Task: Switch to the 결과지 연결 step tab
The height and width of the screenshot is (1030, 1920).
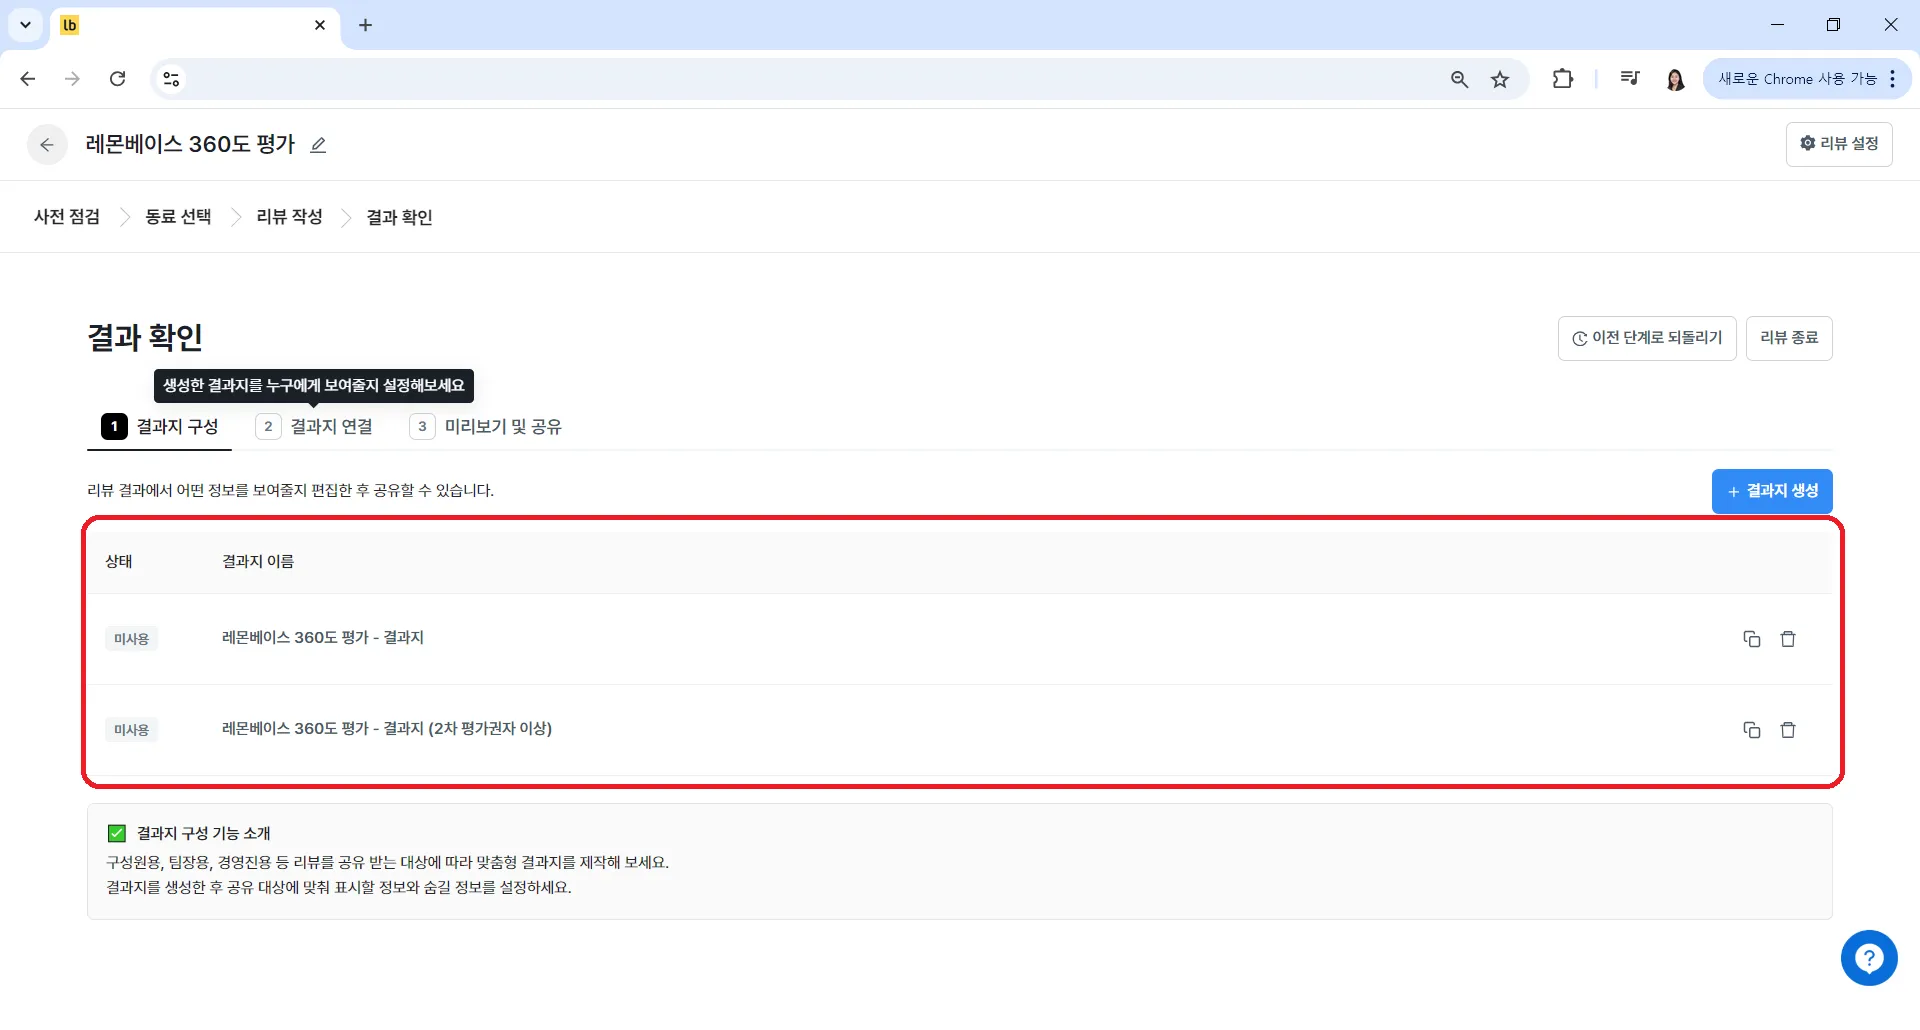Action: point(314,427)
